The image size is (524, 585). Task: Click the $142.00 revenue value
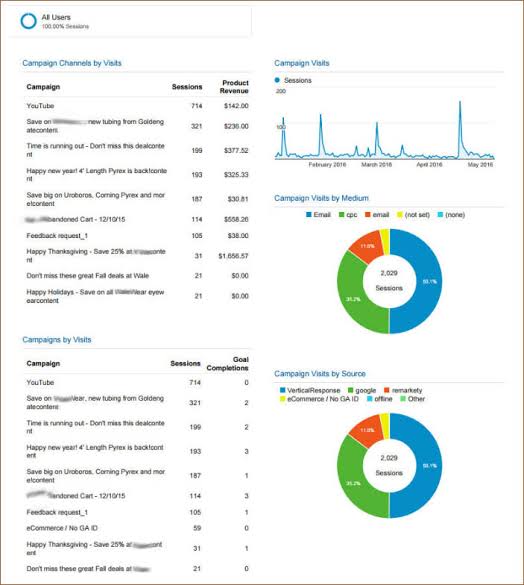pyautogui.click(x=236, y=106)
